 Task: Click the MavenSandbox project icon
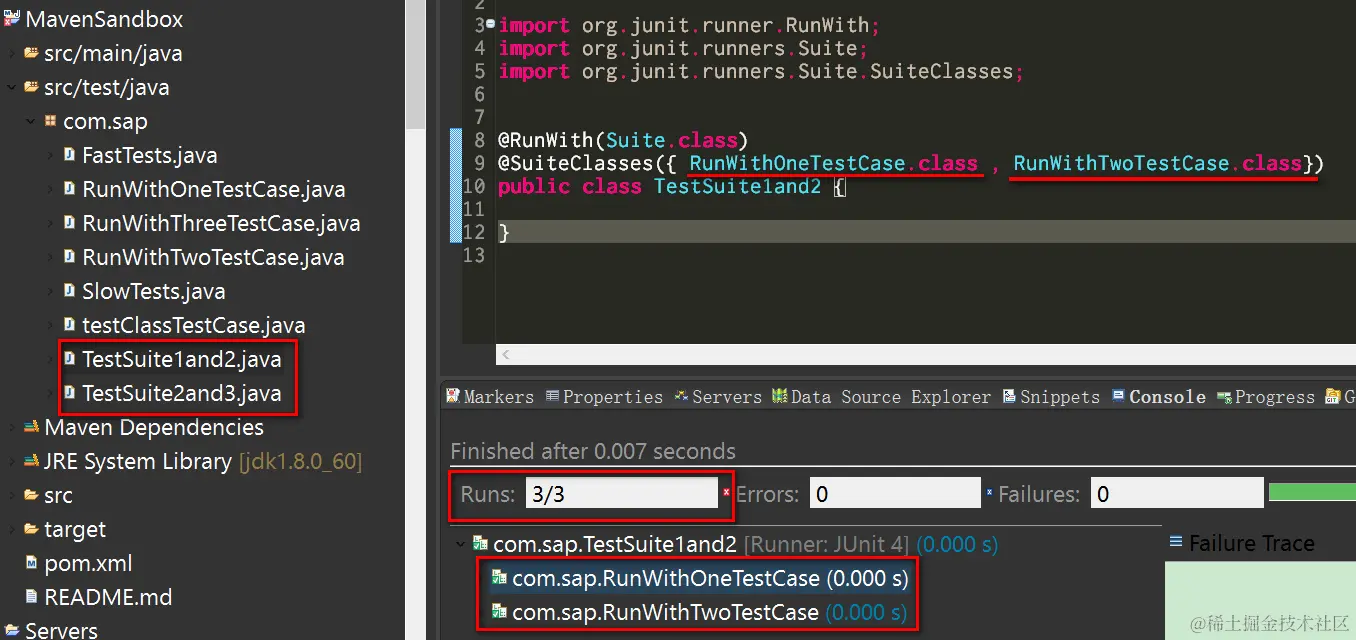12,19
